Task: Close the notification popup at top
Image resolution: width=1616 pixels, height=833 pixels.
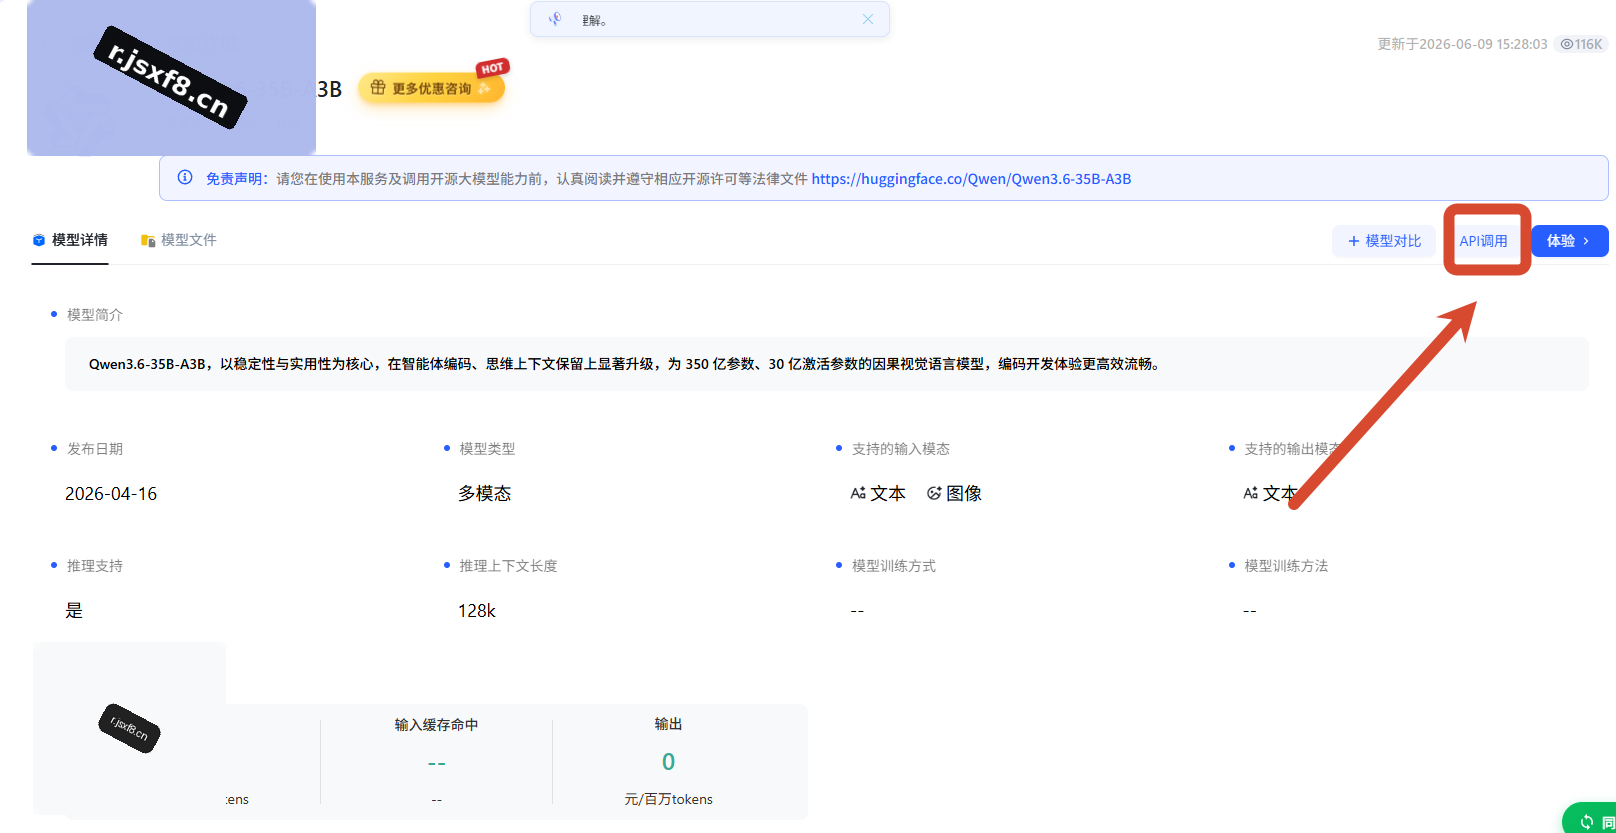Action: pos(867,19)
